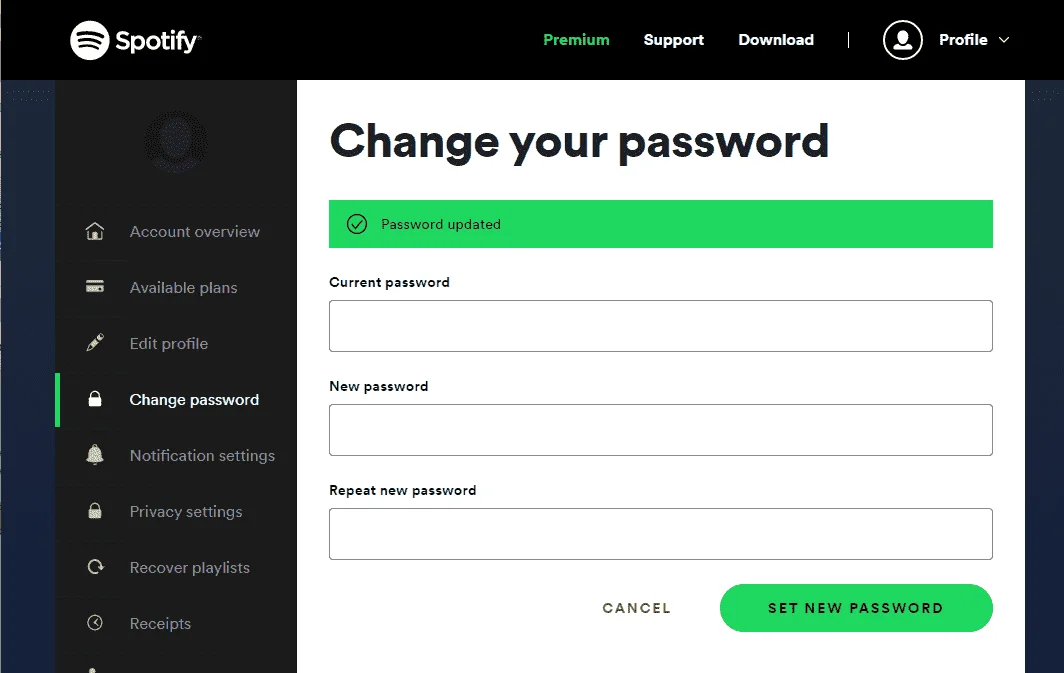
Task: Cancel the password change
Action: (636, 608)
